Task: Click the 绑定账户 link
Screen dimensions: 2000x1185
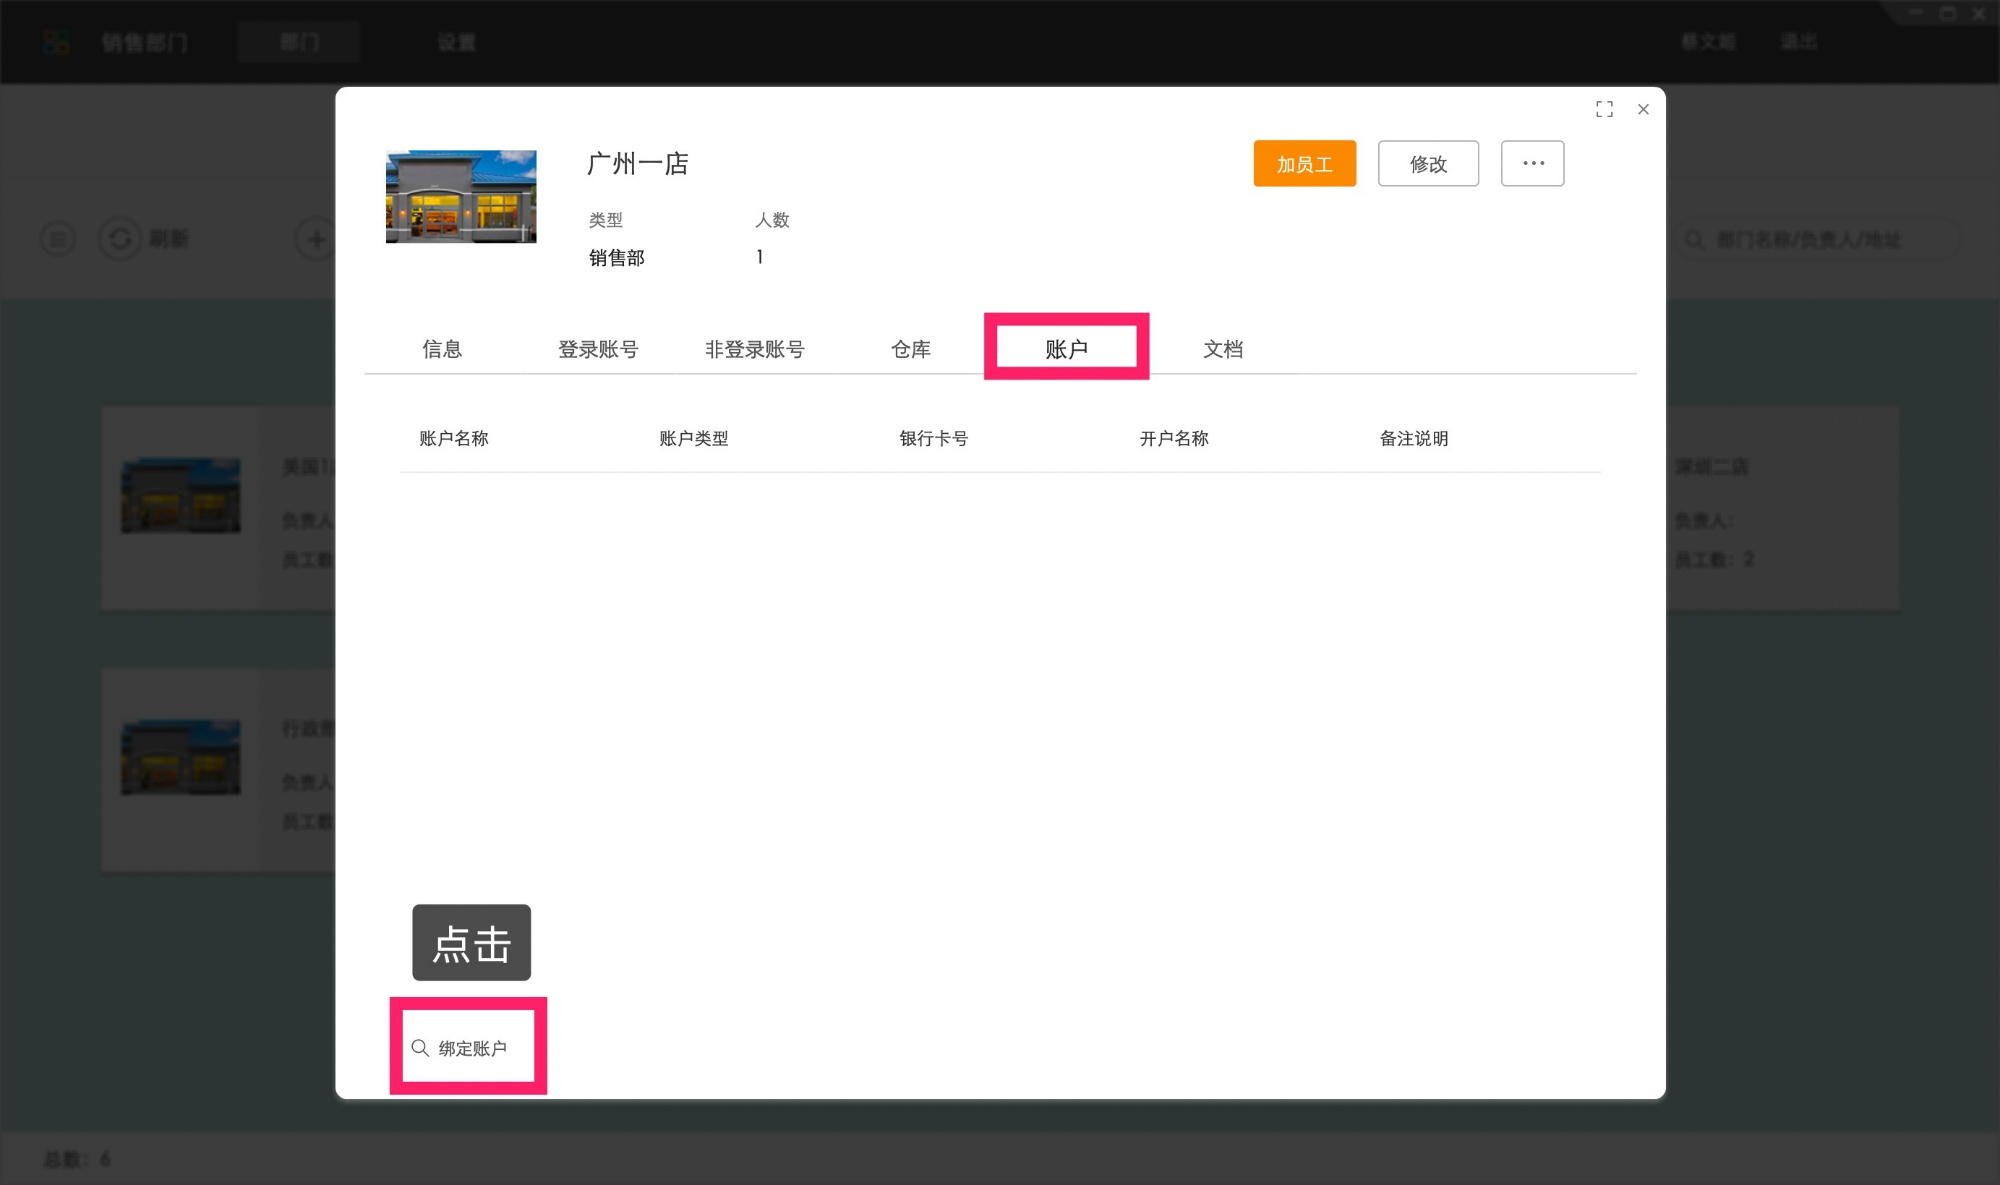Action: click(470, 1046)
